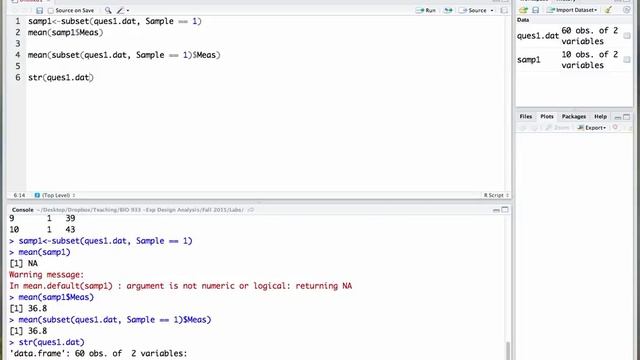The width and height of the screenshot is (640, 360).
Task: Open the Export dropdown in Plots
Action: pos(591,128)
